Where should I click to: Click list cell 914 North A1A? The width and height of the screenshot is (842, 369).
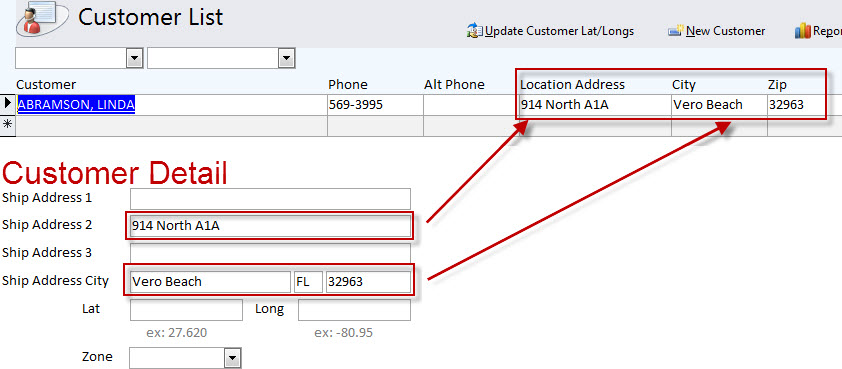(x=595, y=105)
